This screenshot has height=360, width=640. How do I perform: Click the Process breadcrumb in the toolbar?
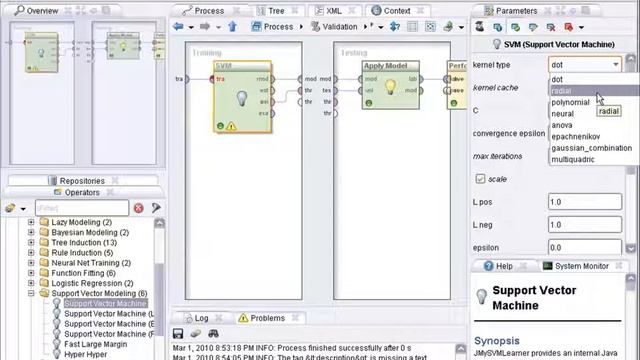click(273, 27)
